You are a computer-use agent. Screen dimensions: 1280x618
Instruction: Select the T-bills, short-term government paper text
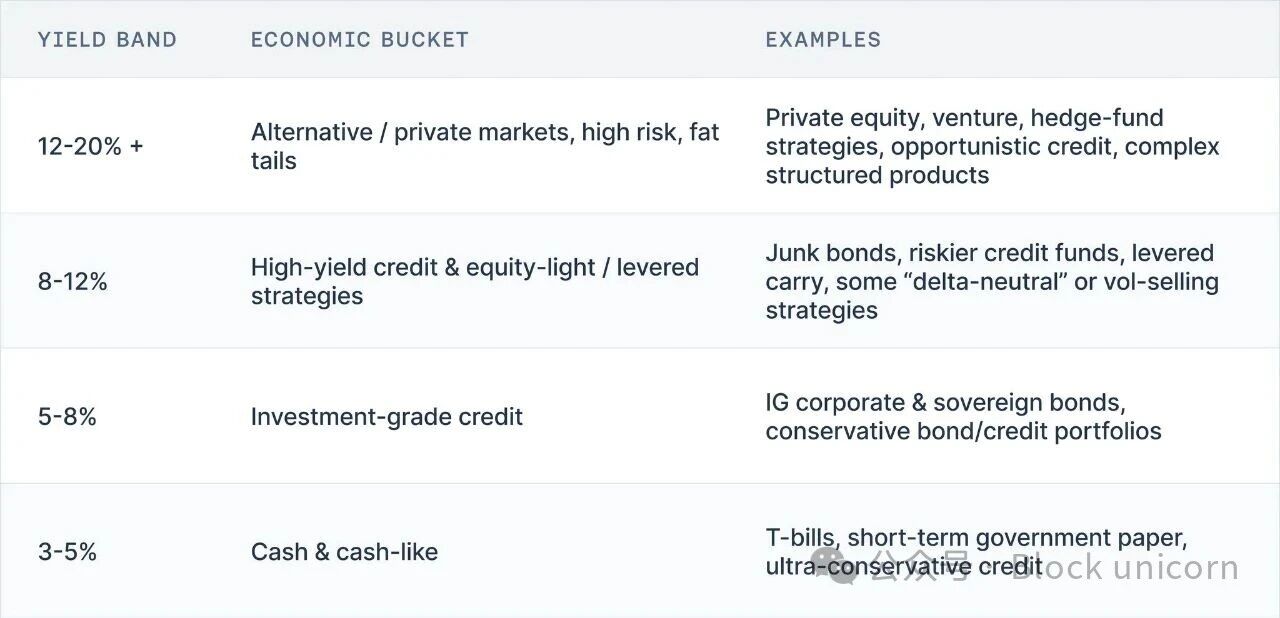[976, 538]
